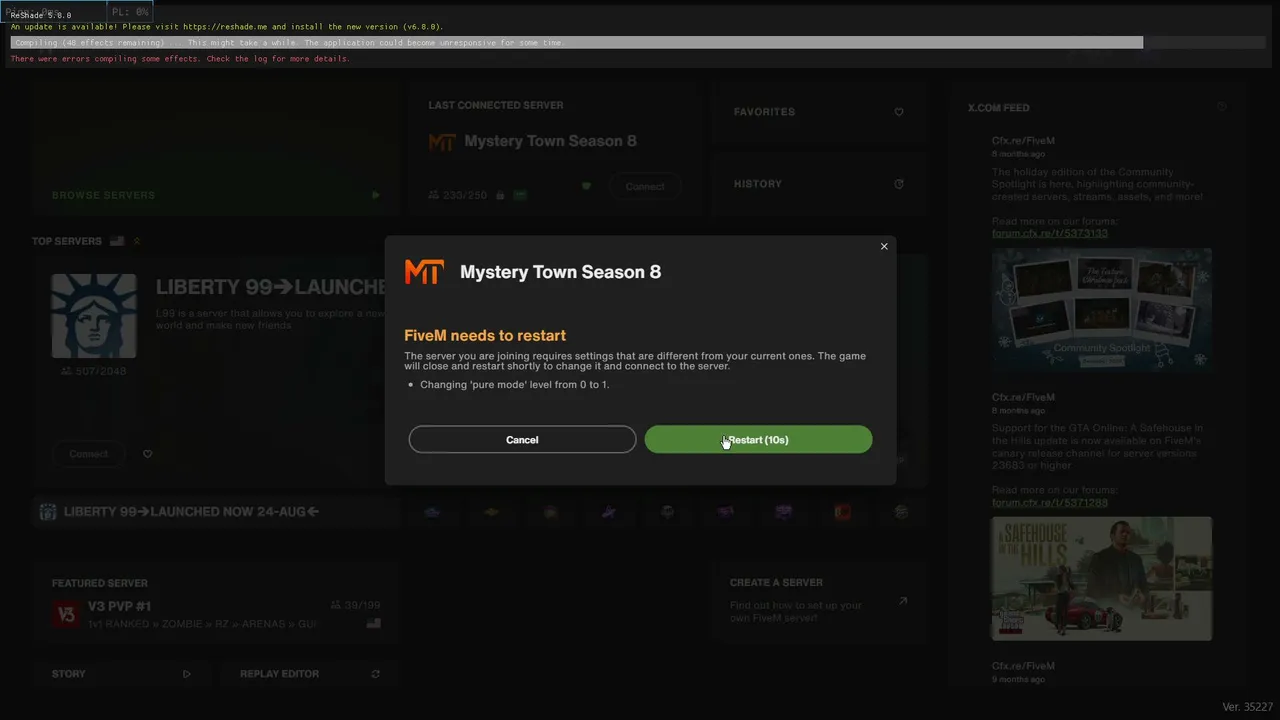Select first server icon in the top-server strip
Screen dimensions: 1280x720
tap(431, 512)
